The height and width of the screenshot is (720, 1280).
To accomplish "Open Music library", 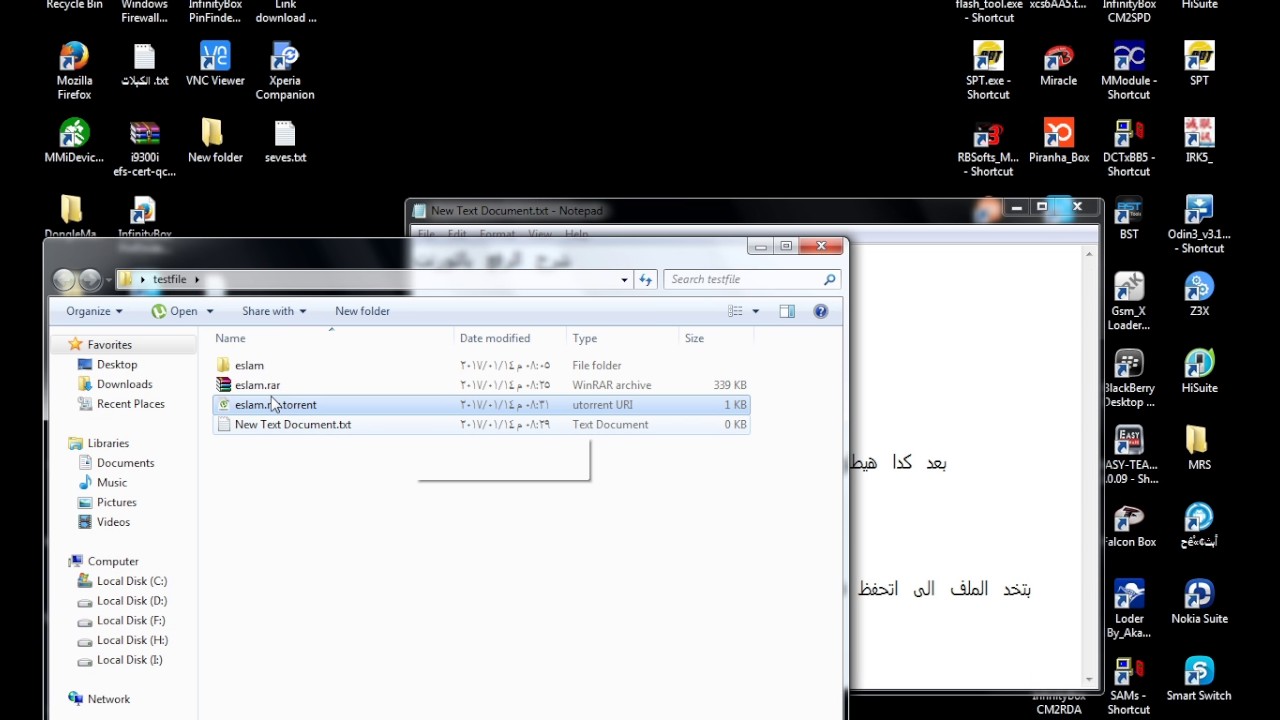I will pyautogui.click(x=111, y=483).
